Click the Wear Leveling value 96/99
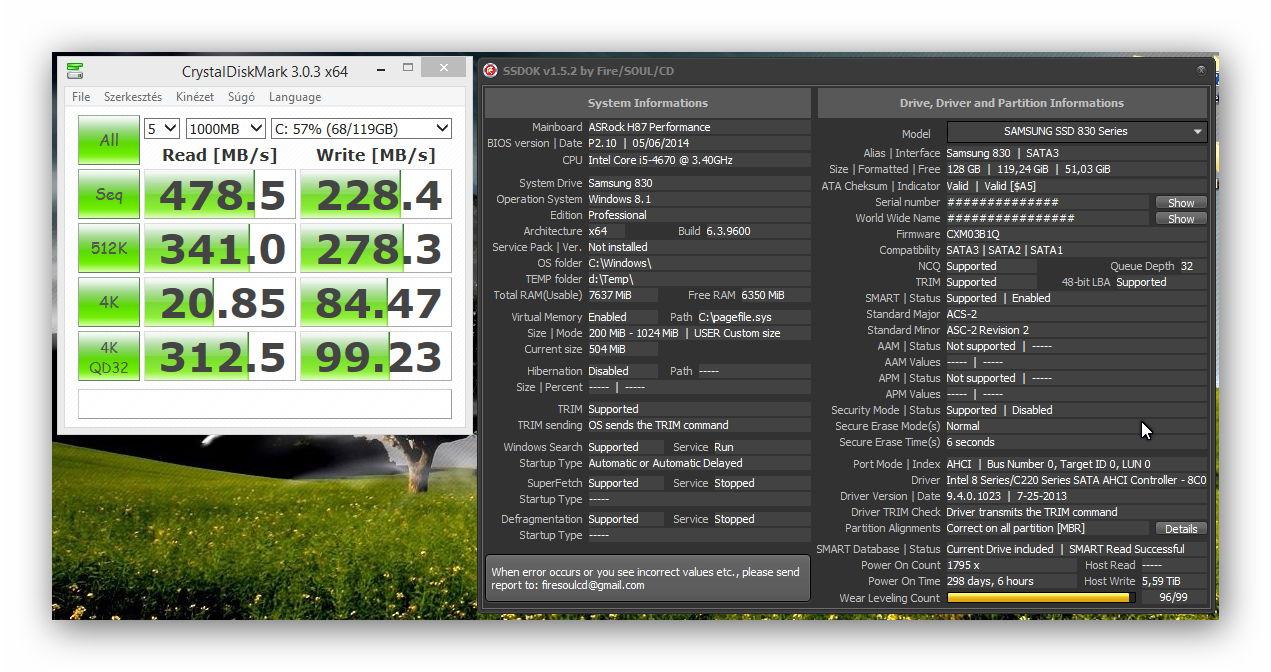This screenshot has width=1271, height=672. (1173, 597)
